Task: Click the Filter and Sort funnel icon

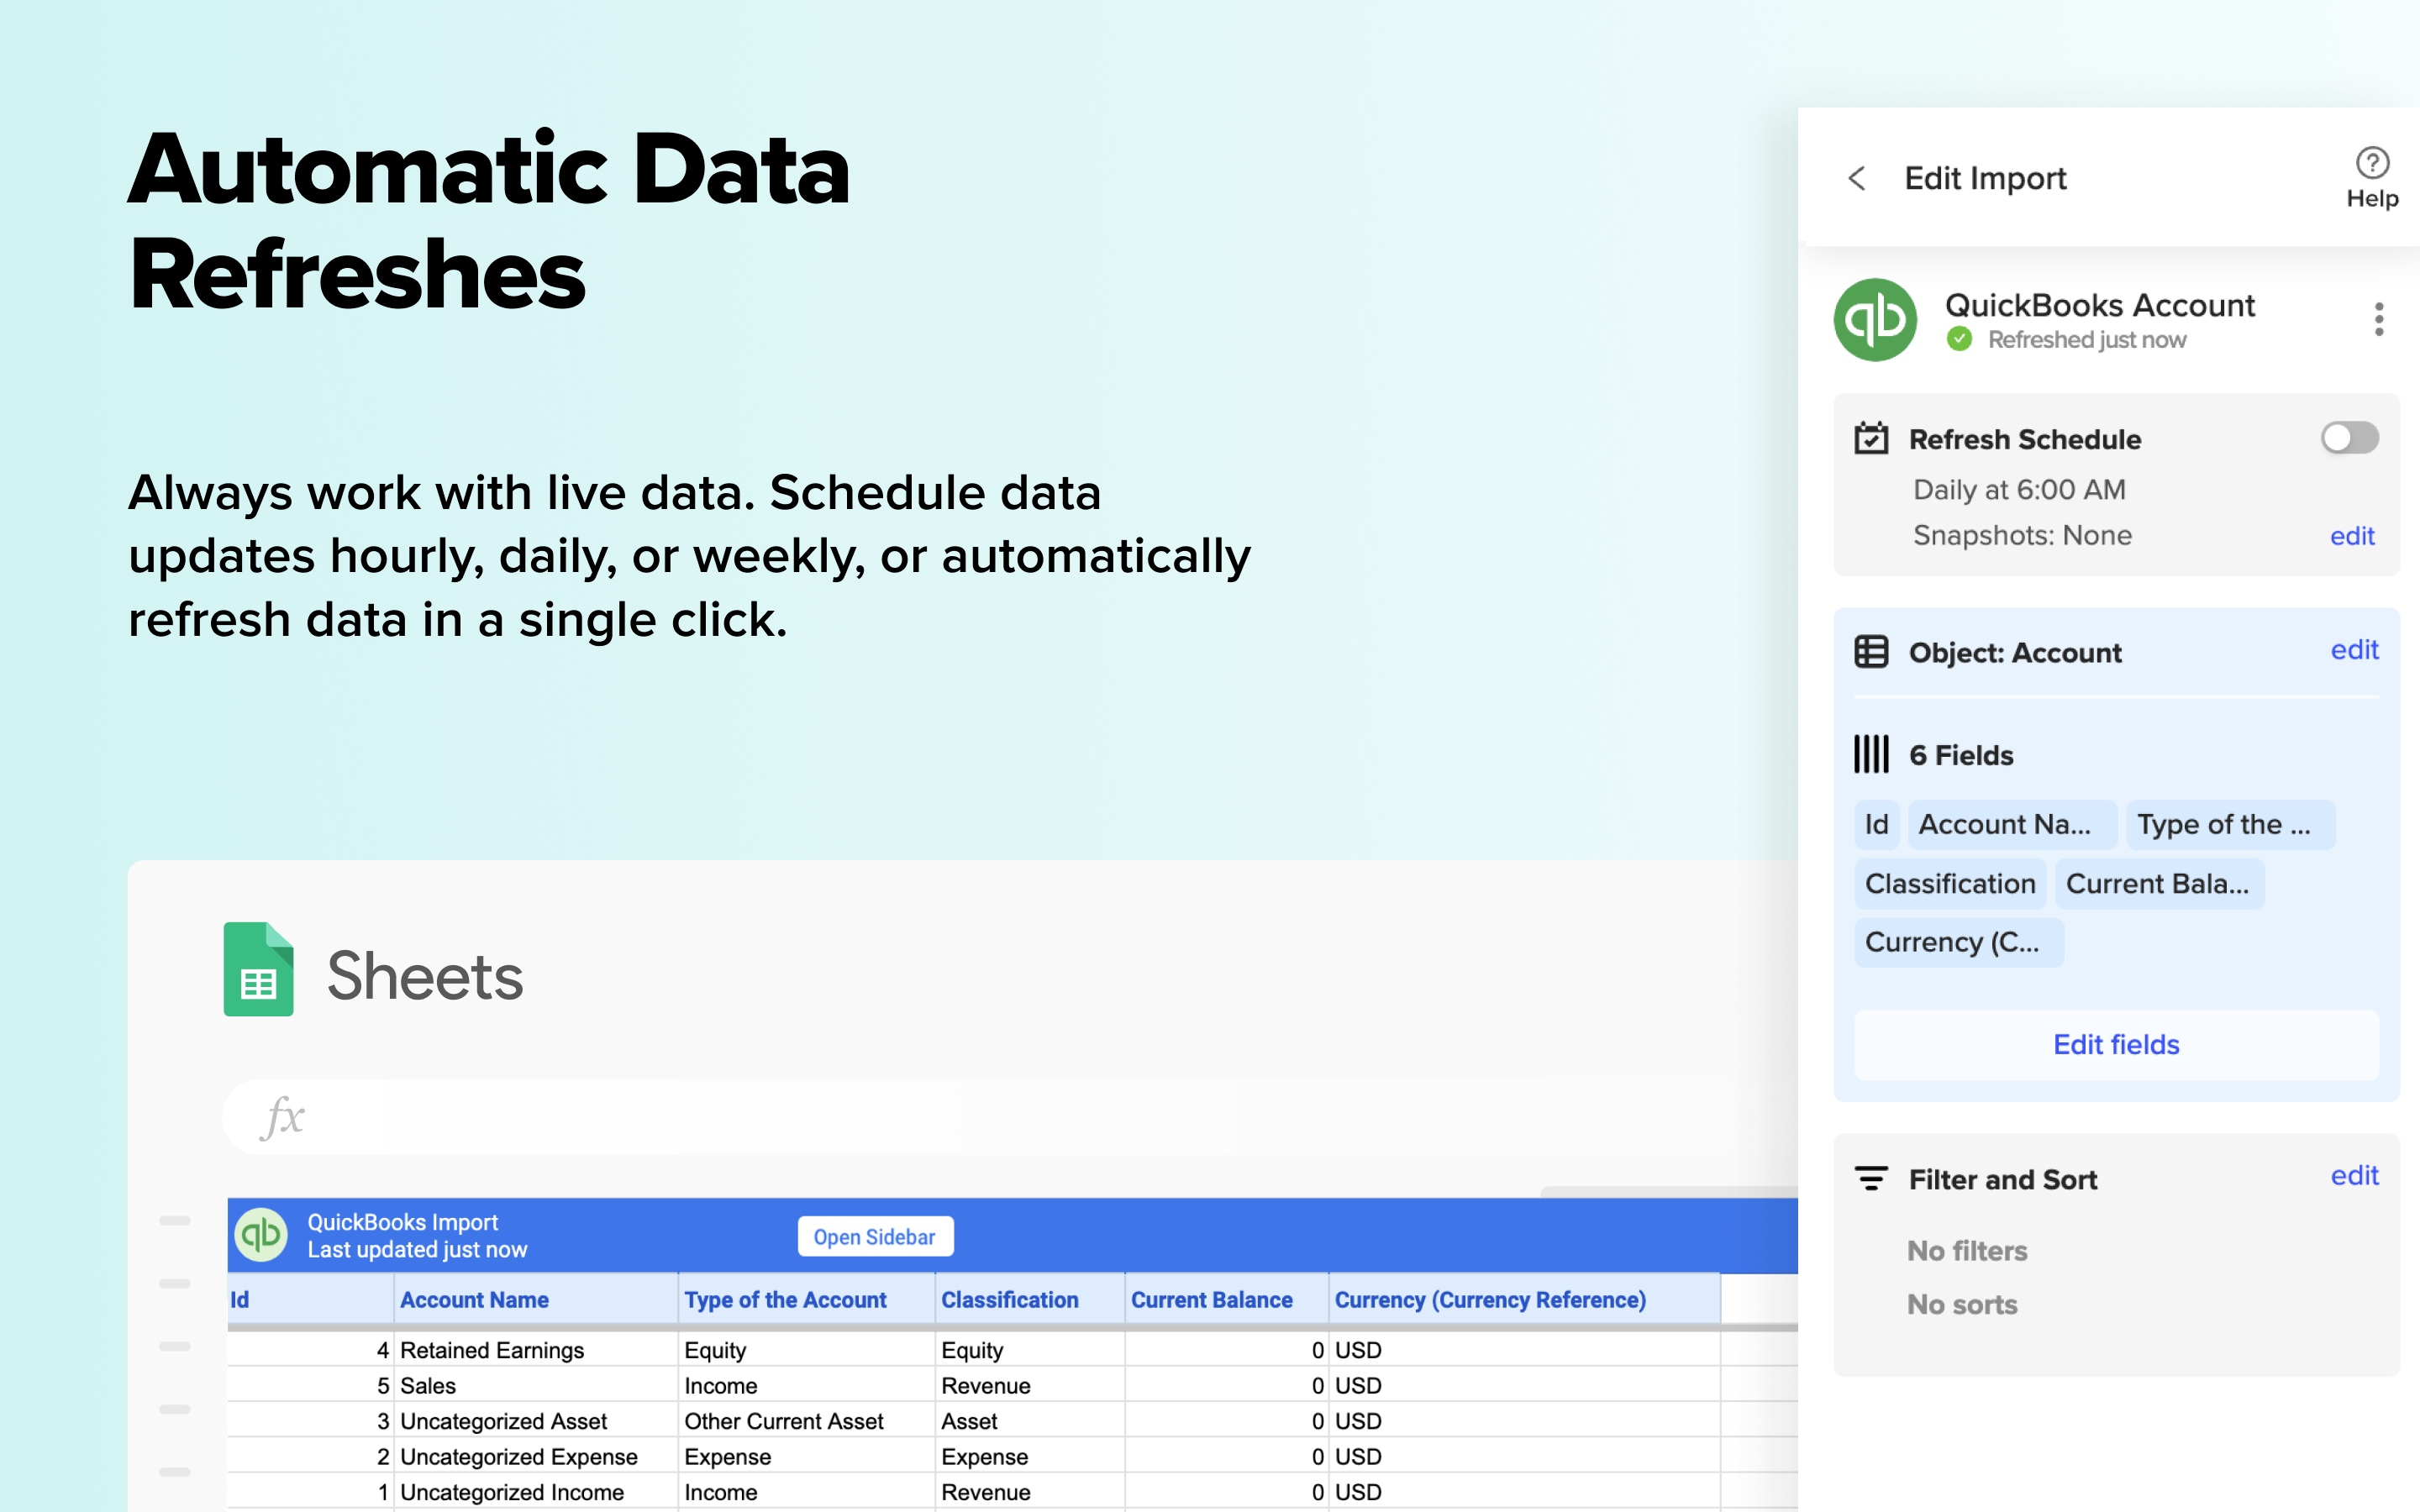Action: tap(1871, 1179)
